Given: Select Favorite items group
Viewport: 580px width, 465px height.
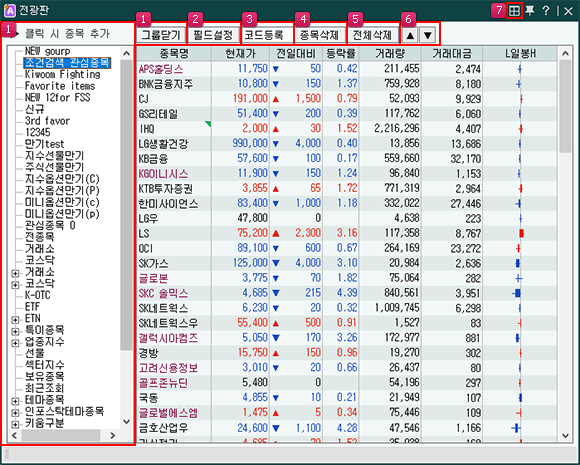Looking at the screenshot, I should [x=60, y=86].
